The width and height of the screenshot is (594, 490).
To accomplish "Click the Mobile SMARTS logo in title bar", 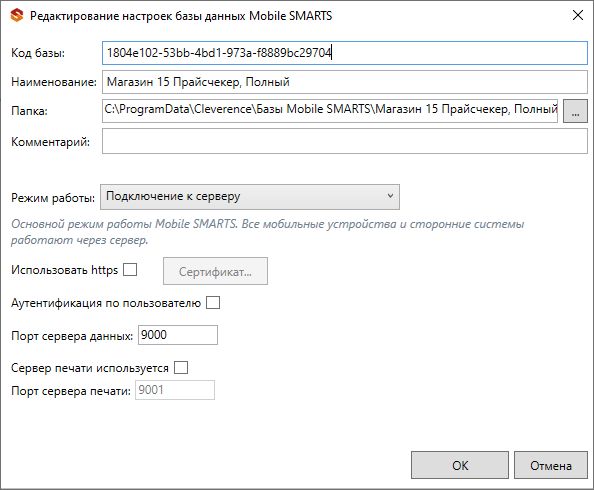I will [17, 16].
